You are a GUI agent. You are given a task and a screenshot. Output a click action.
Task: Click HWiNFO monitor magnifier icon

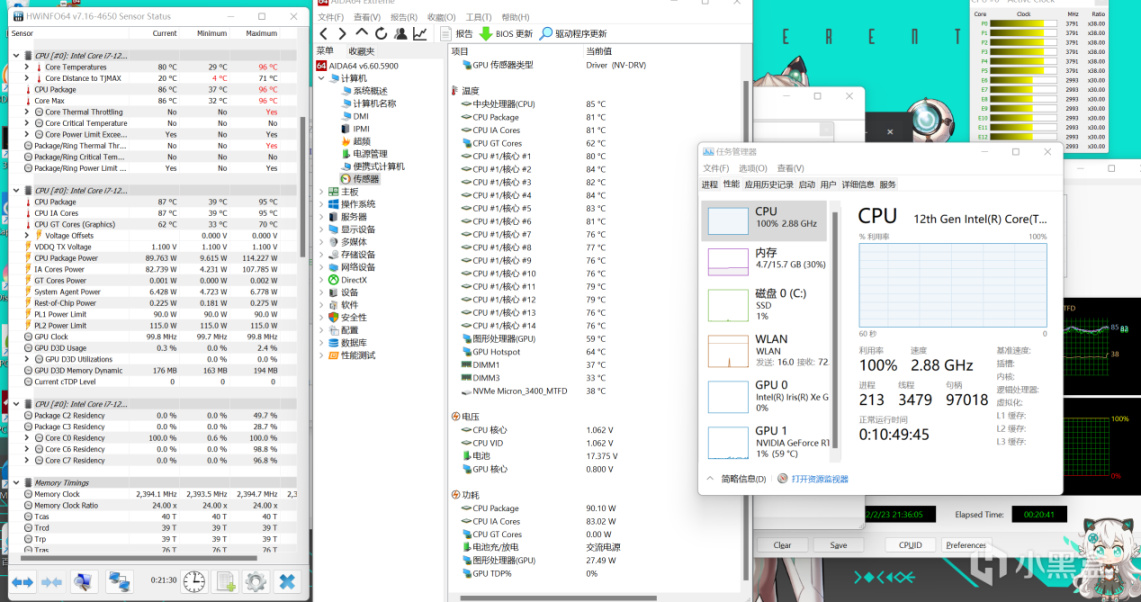point(83,582)
